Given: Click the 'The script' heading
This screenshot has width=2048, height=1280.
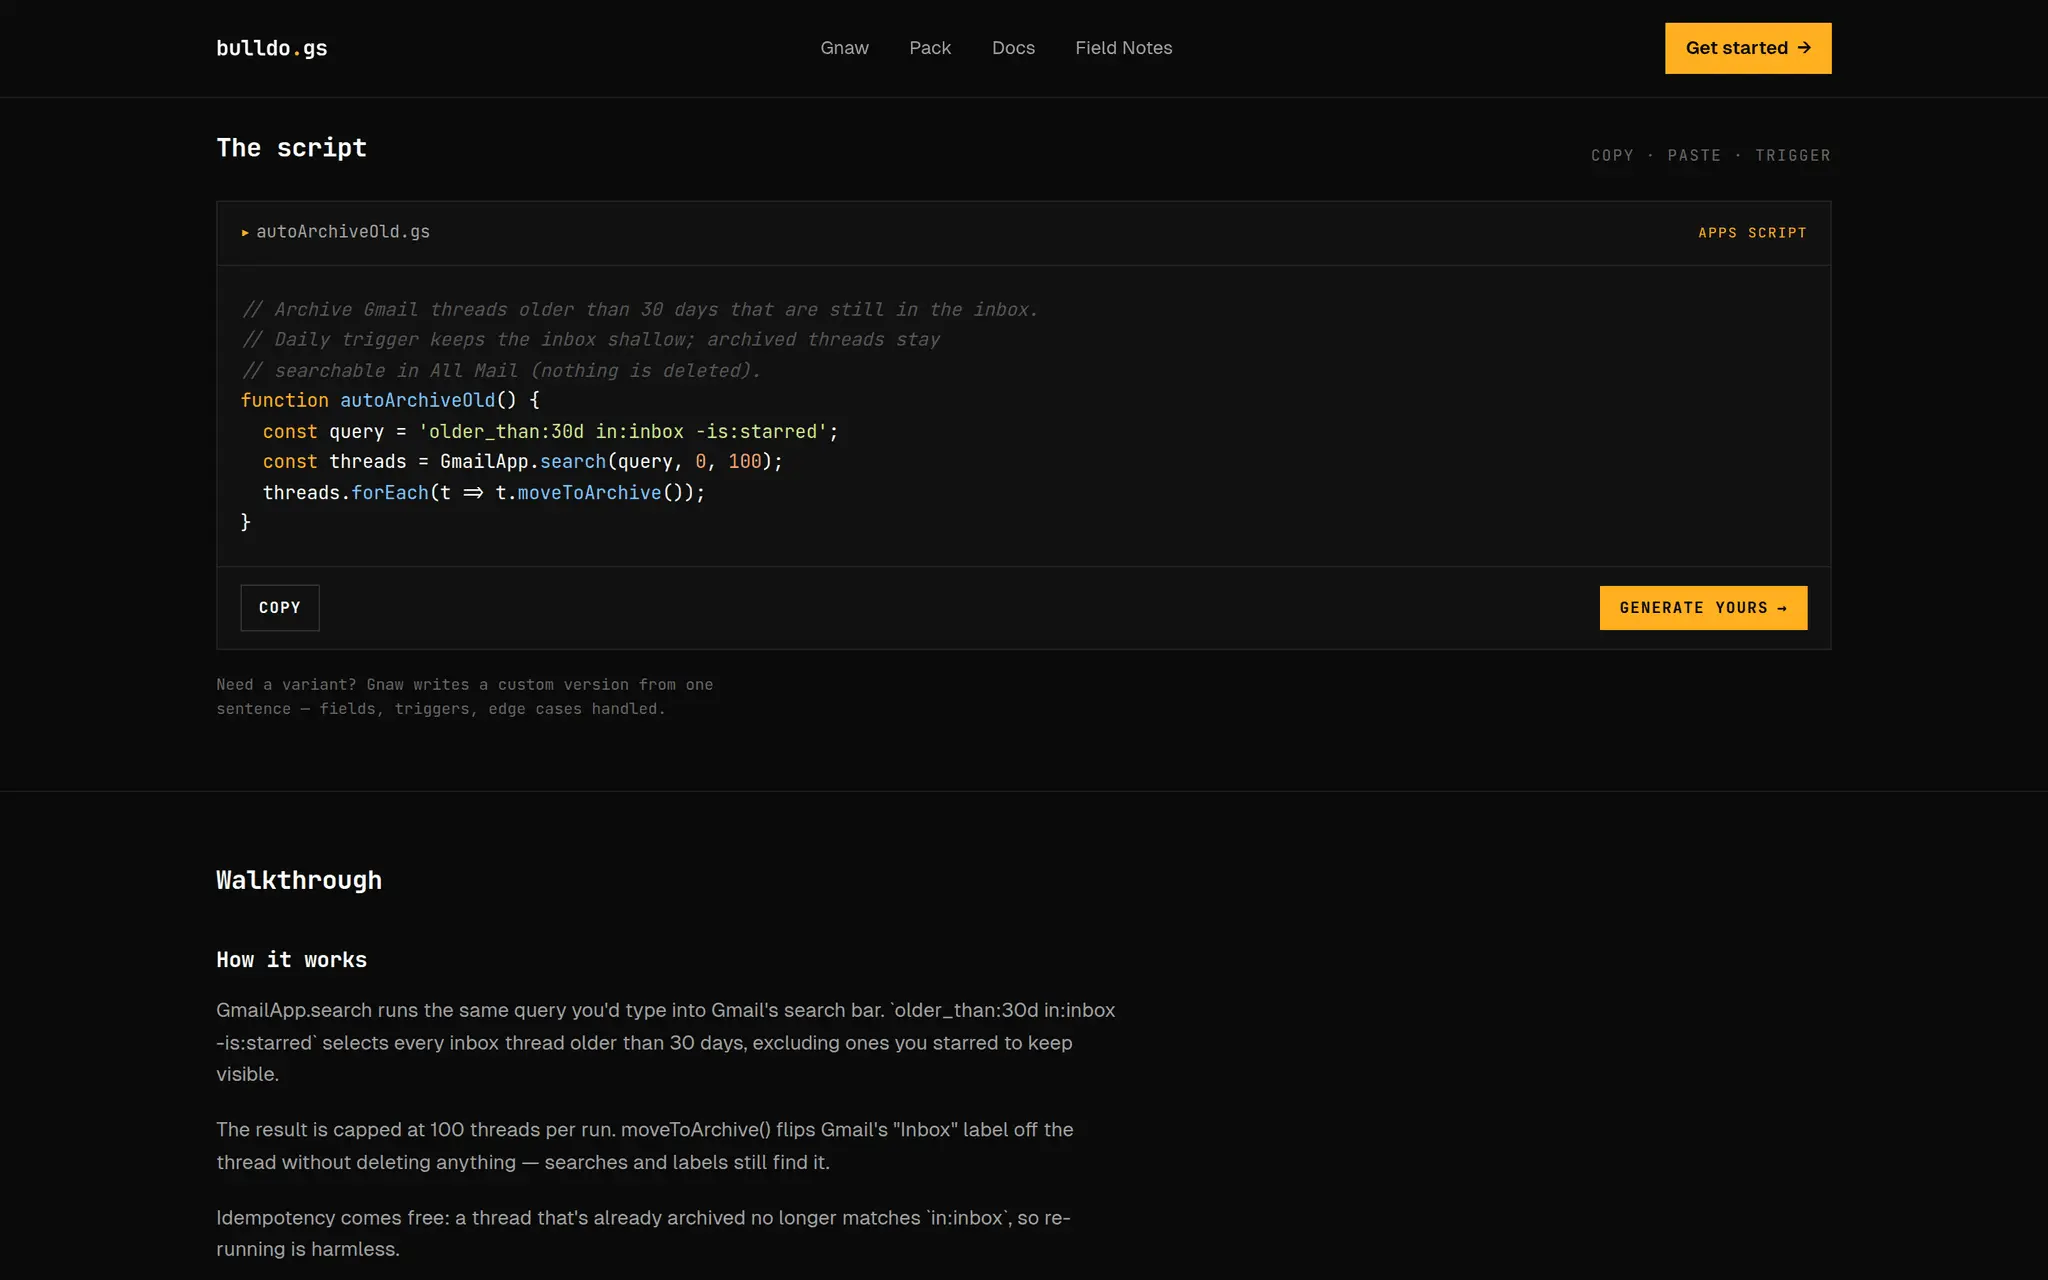Looking at the screenshot, I should point(291,148).
